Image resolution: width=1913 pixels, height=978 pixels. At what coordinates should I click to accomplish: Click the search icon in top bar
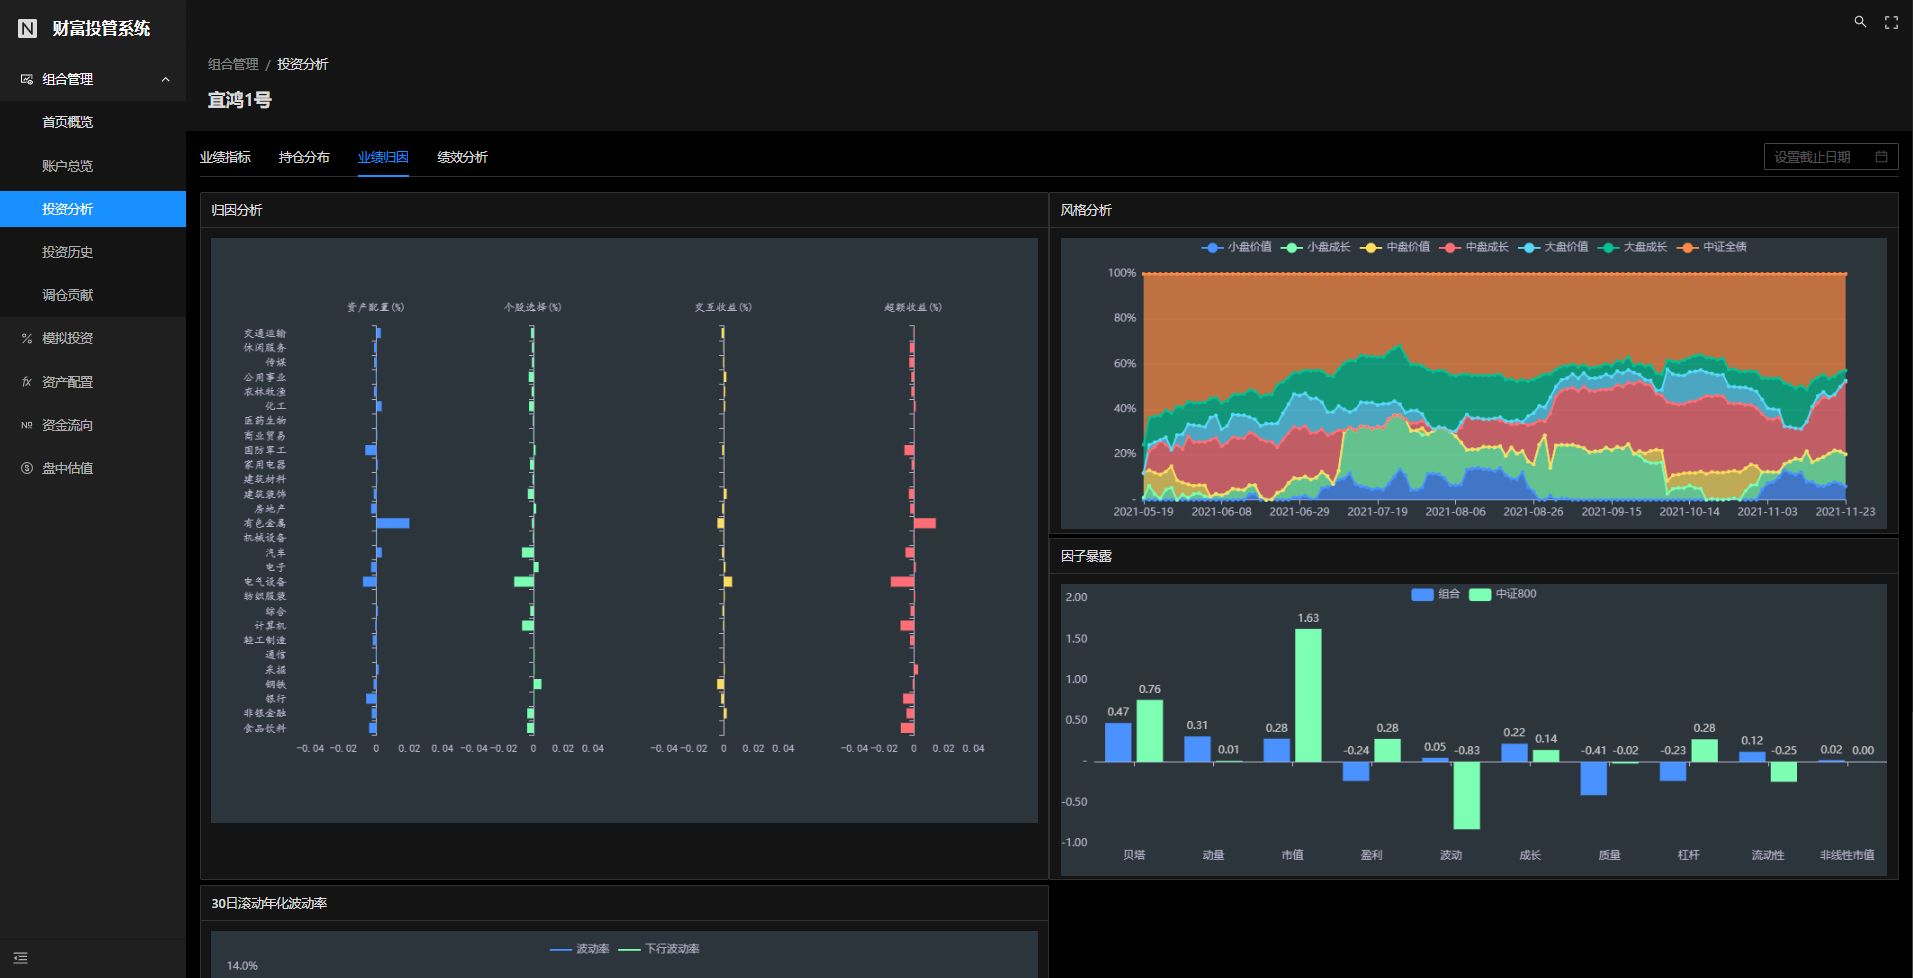click(1860, 22)
